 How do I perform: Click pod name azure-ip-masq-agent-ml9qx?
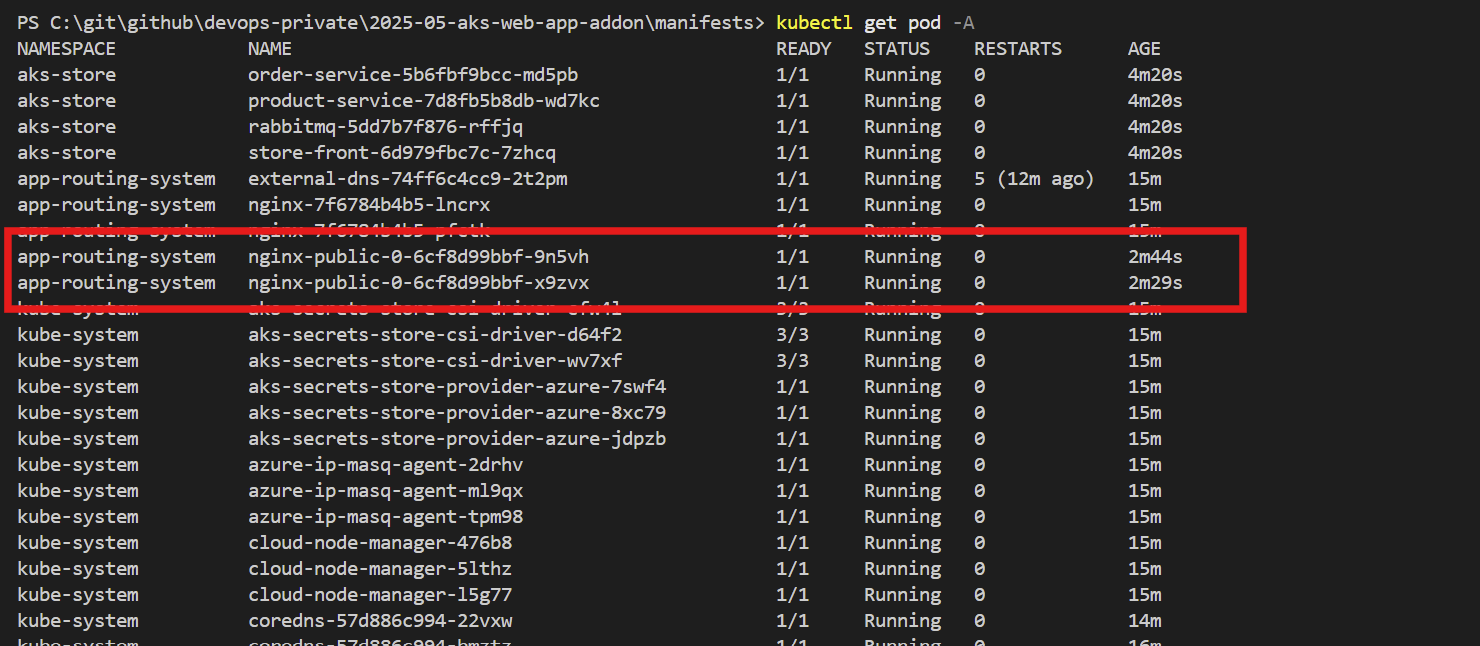tap(386, 491)
